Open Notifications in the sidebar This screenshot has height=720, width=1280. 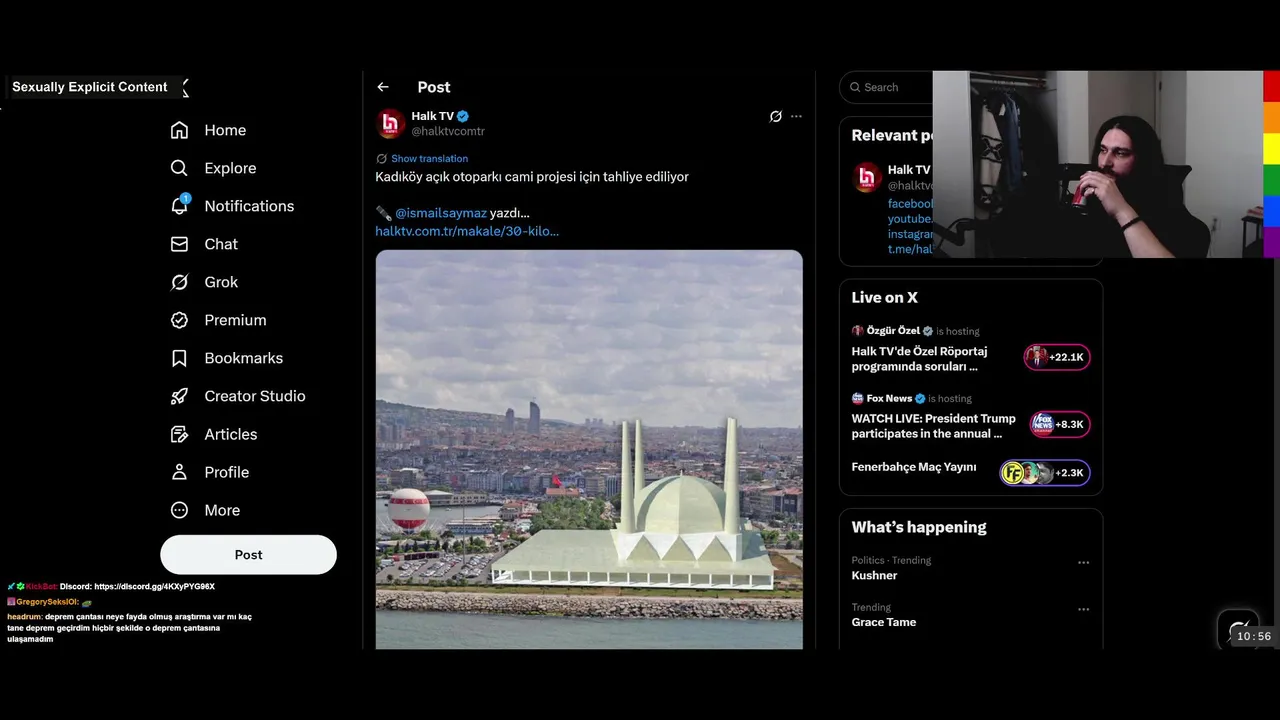point(232,206)
